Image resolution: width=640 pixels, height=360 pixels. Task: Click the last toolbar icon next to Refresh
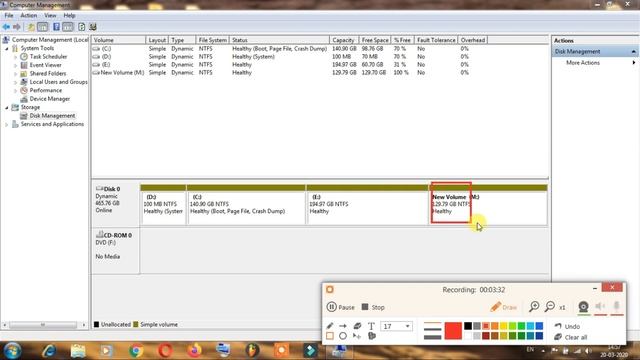point(93,27)
